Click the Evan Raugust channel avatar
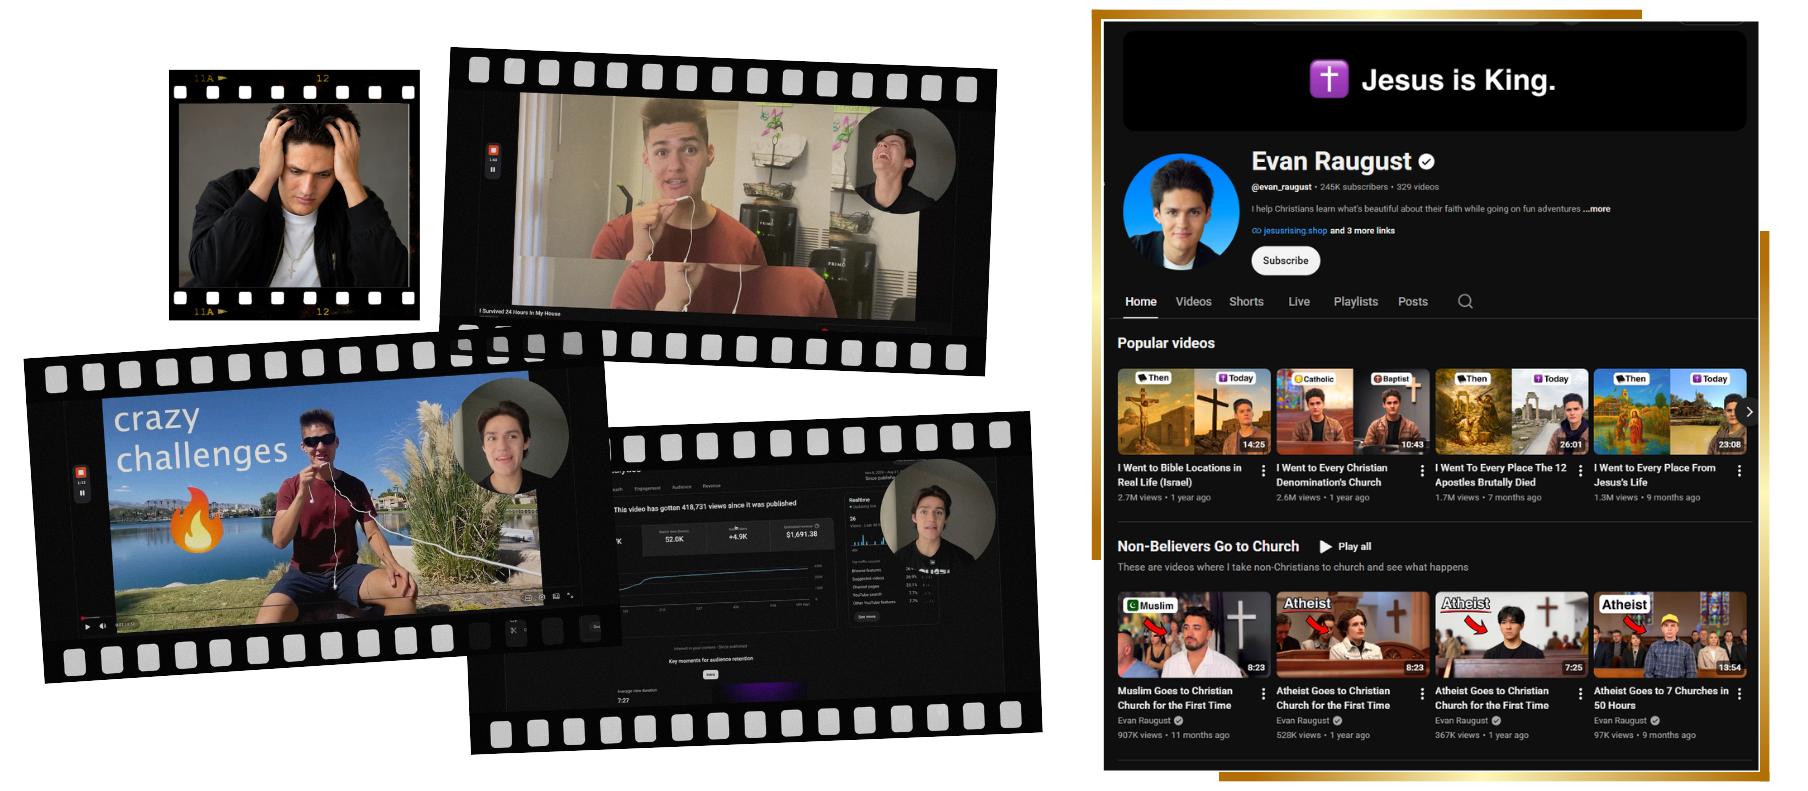The image size is (1808, 791). (1181, 212)
